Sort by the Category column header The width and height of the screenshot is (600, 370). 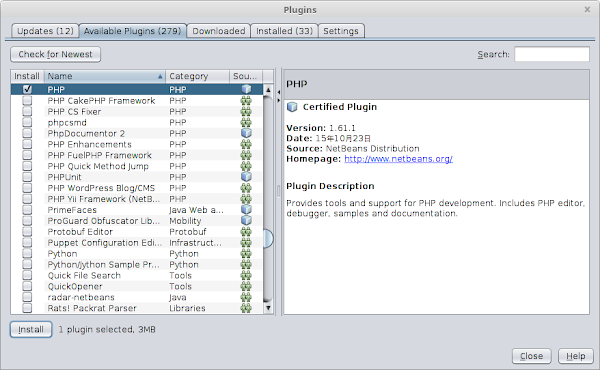[x=197, y=76]
